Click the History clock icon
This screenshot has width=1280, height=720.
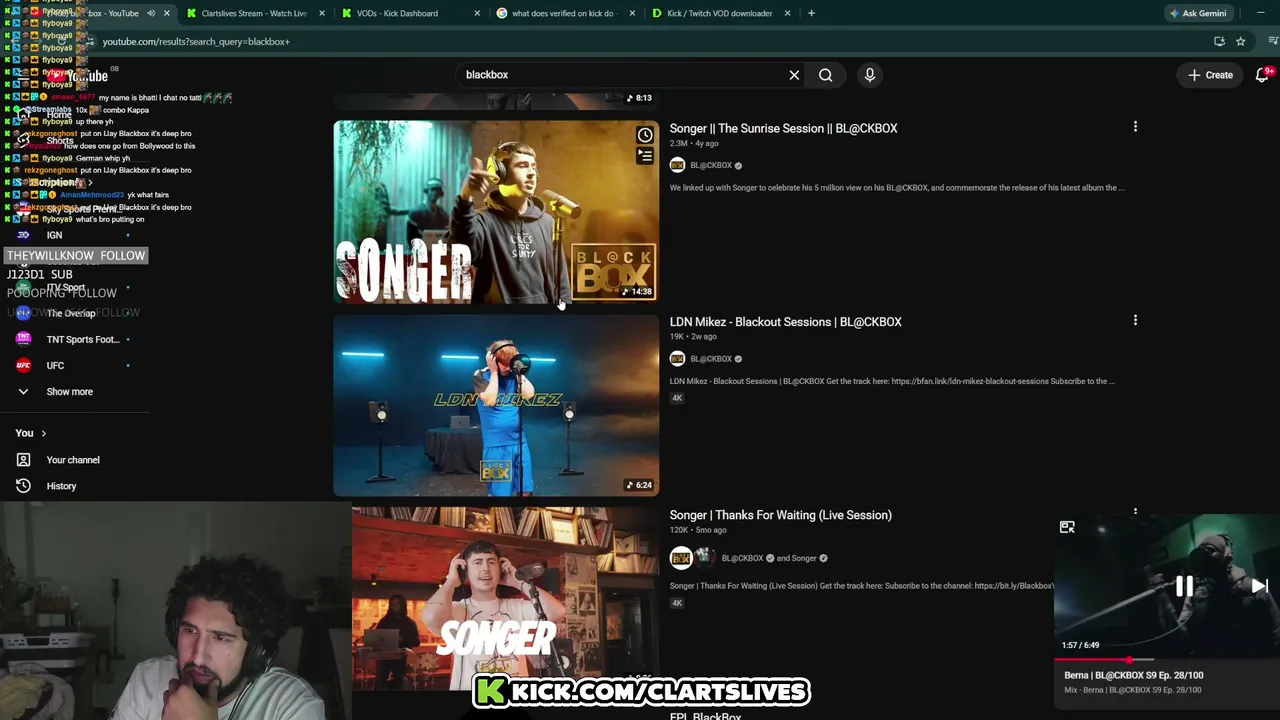click(23, 486)
